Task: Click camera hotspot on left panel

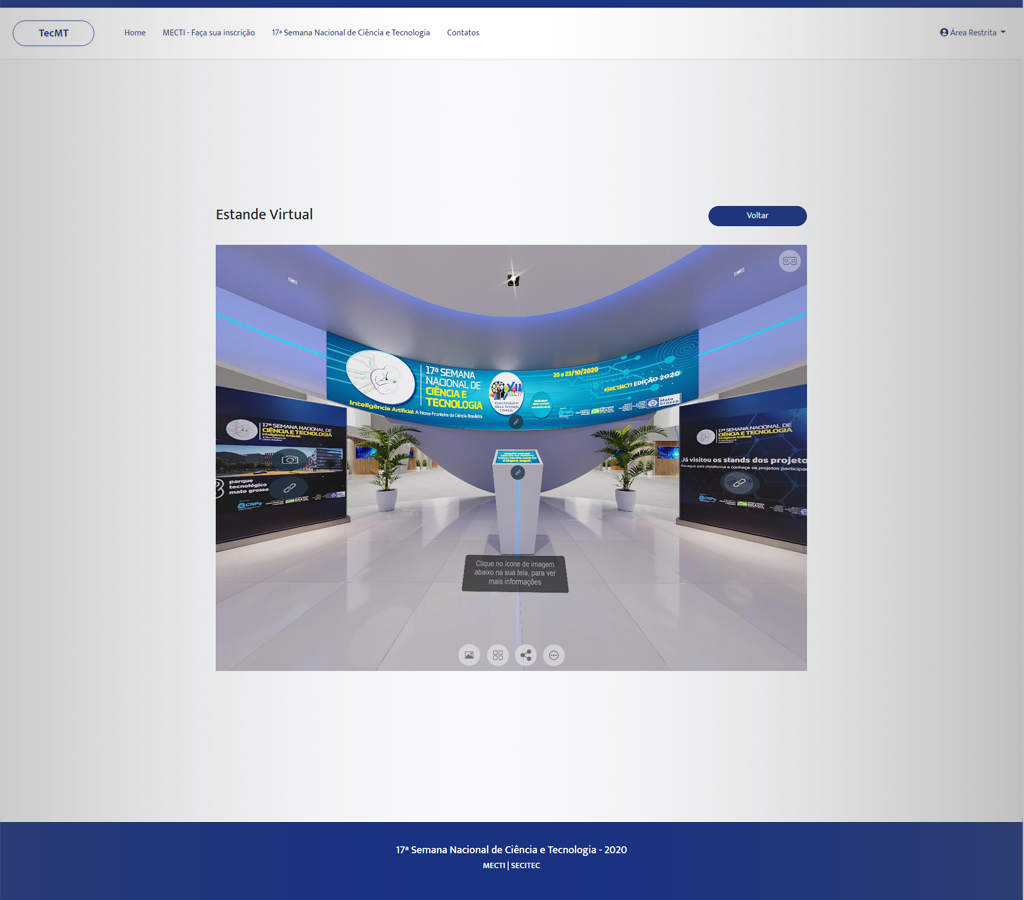Action: [290, 460]
